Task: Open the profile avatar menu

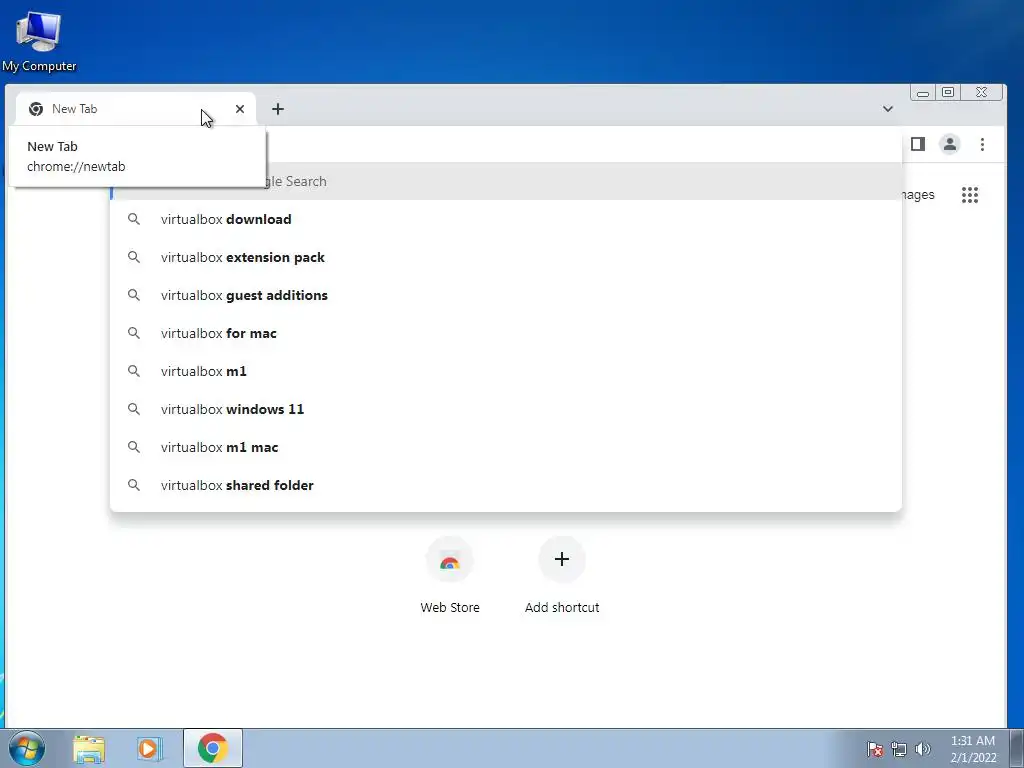Action: coord(950,144)
